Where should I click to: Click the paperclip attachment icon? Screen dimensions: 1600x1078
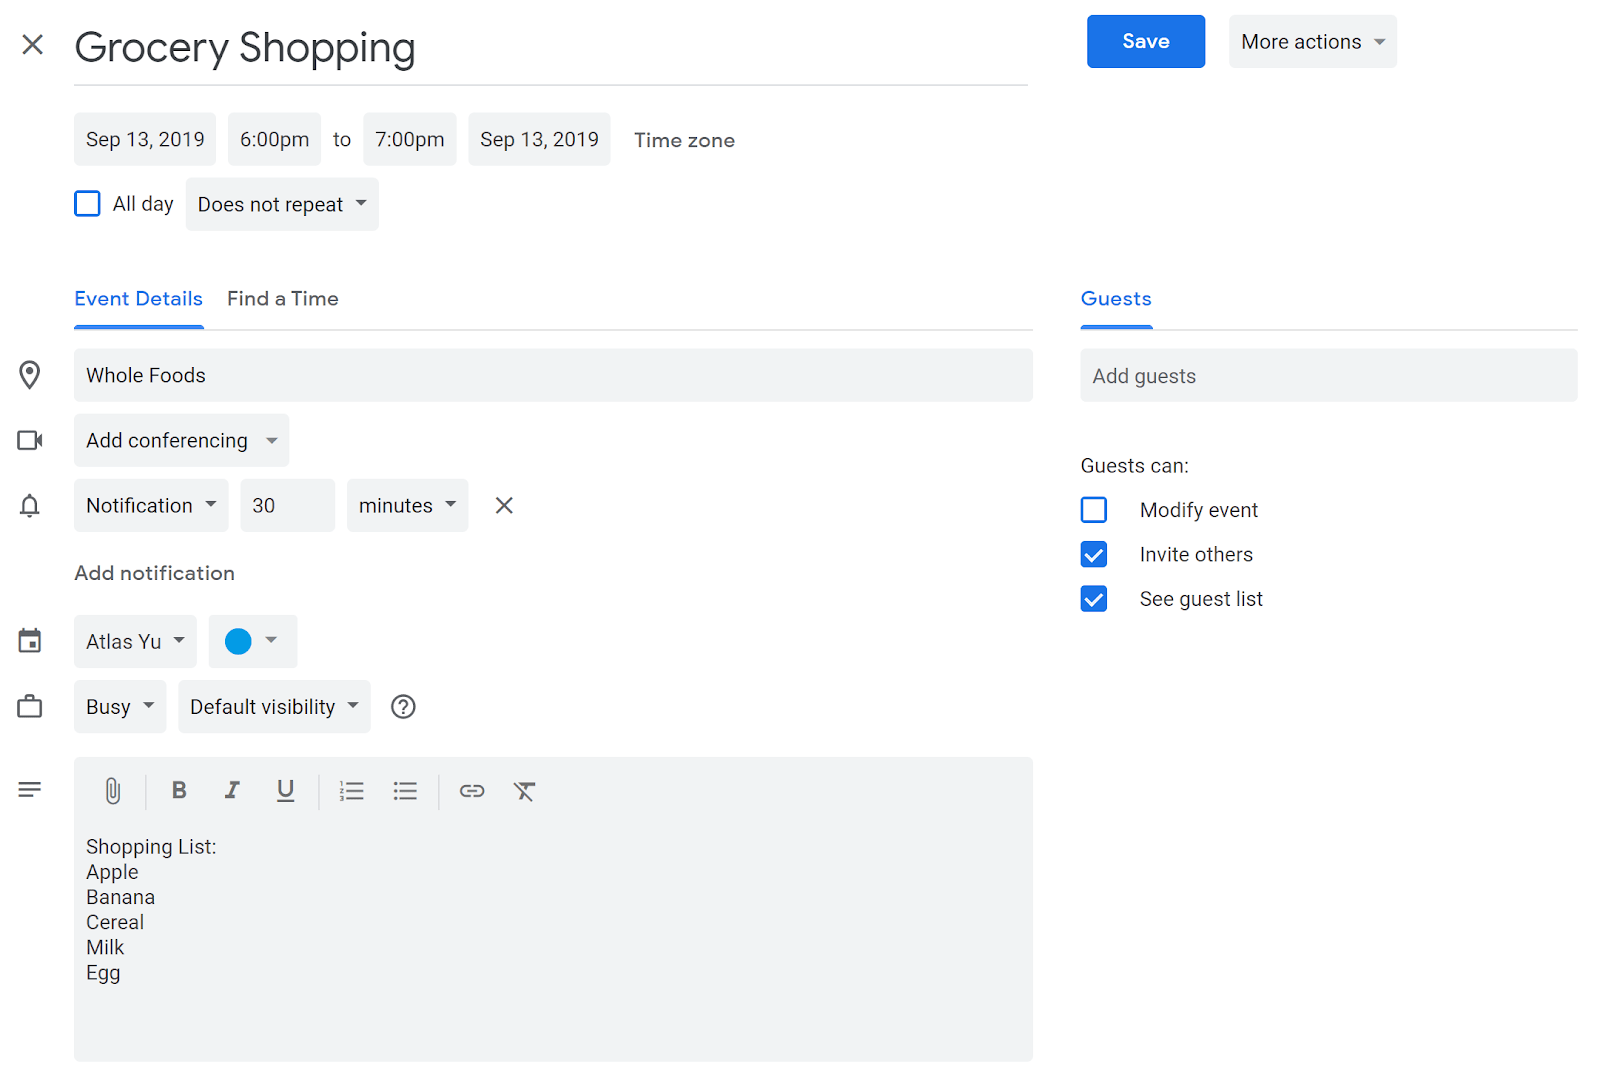[113, 791]
